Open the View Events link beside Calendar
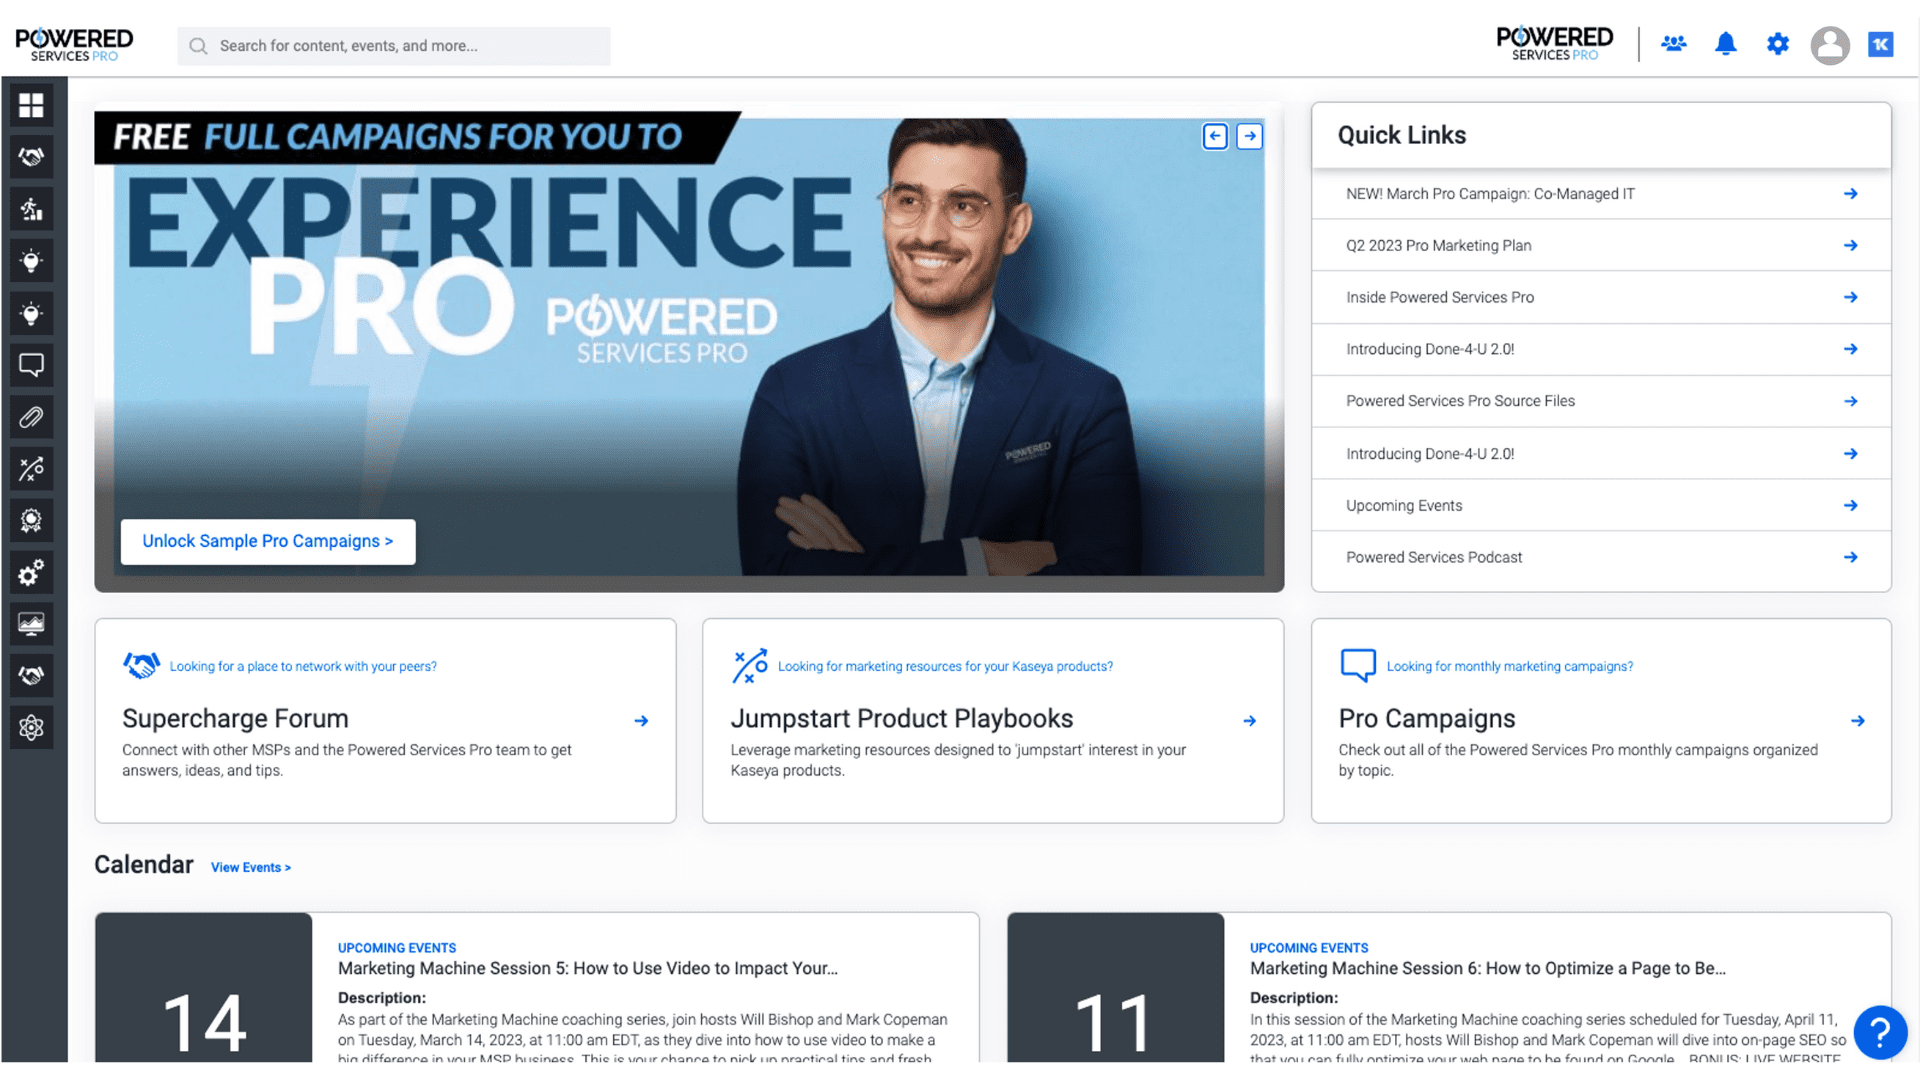Viewport: 1920px width, 1080px height. [x=250, y=867]
